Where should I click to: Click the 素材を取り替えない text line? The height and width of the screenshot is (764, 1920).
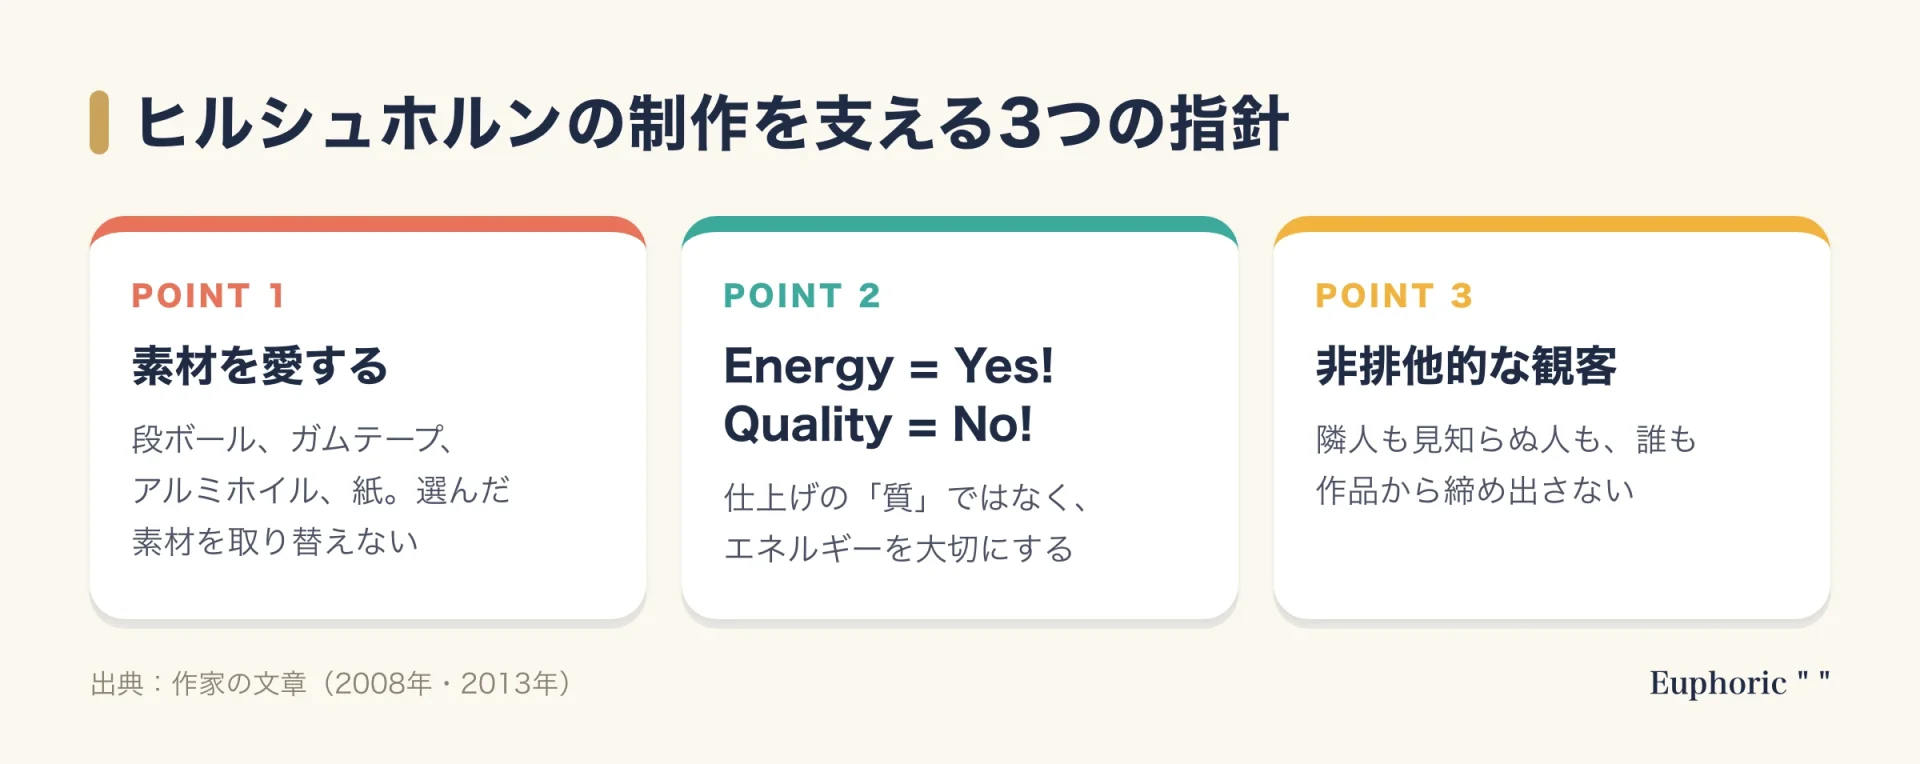pos(275,541)
